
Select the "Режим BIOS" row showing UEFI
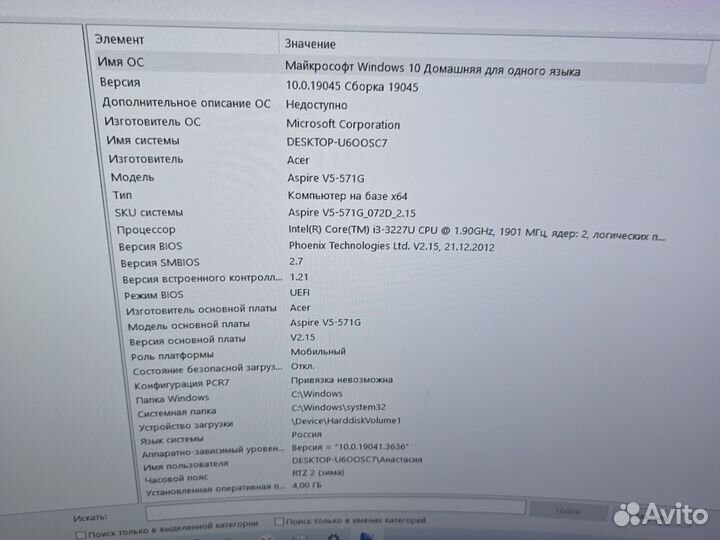pyautogui.click(x=153, y=295)
